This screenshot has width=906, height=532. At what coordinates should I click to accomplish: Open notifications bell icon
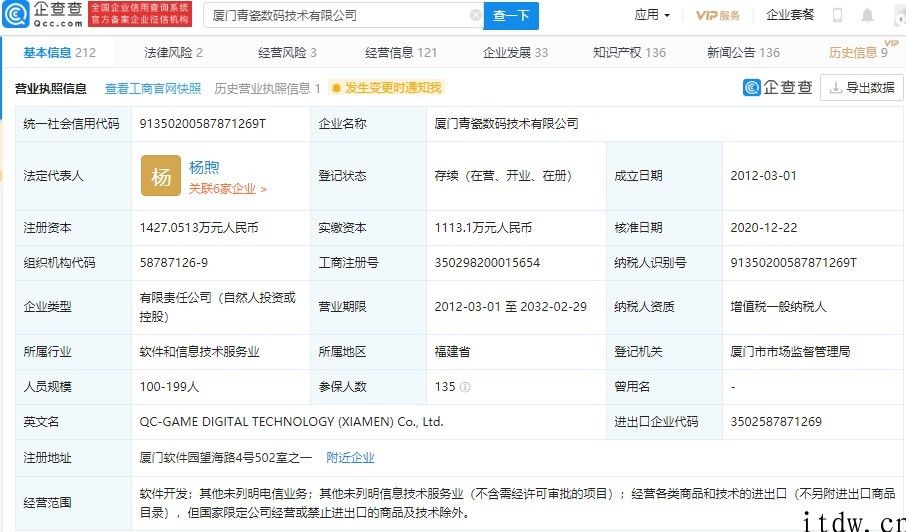(867, 16)
